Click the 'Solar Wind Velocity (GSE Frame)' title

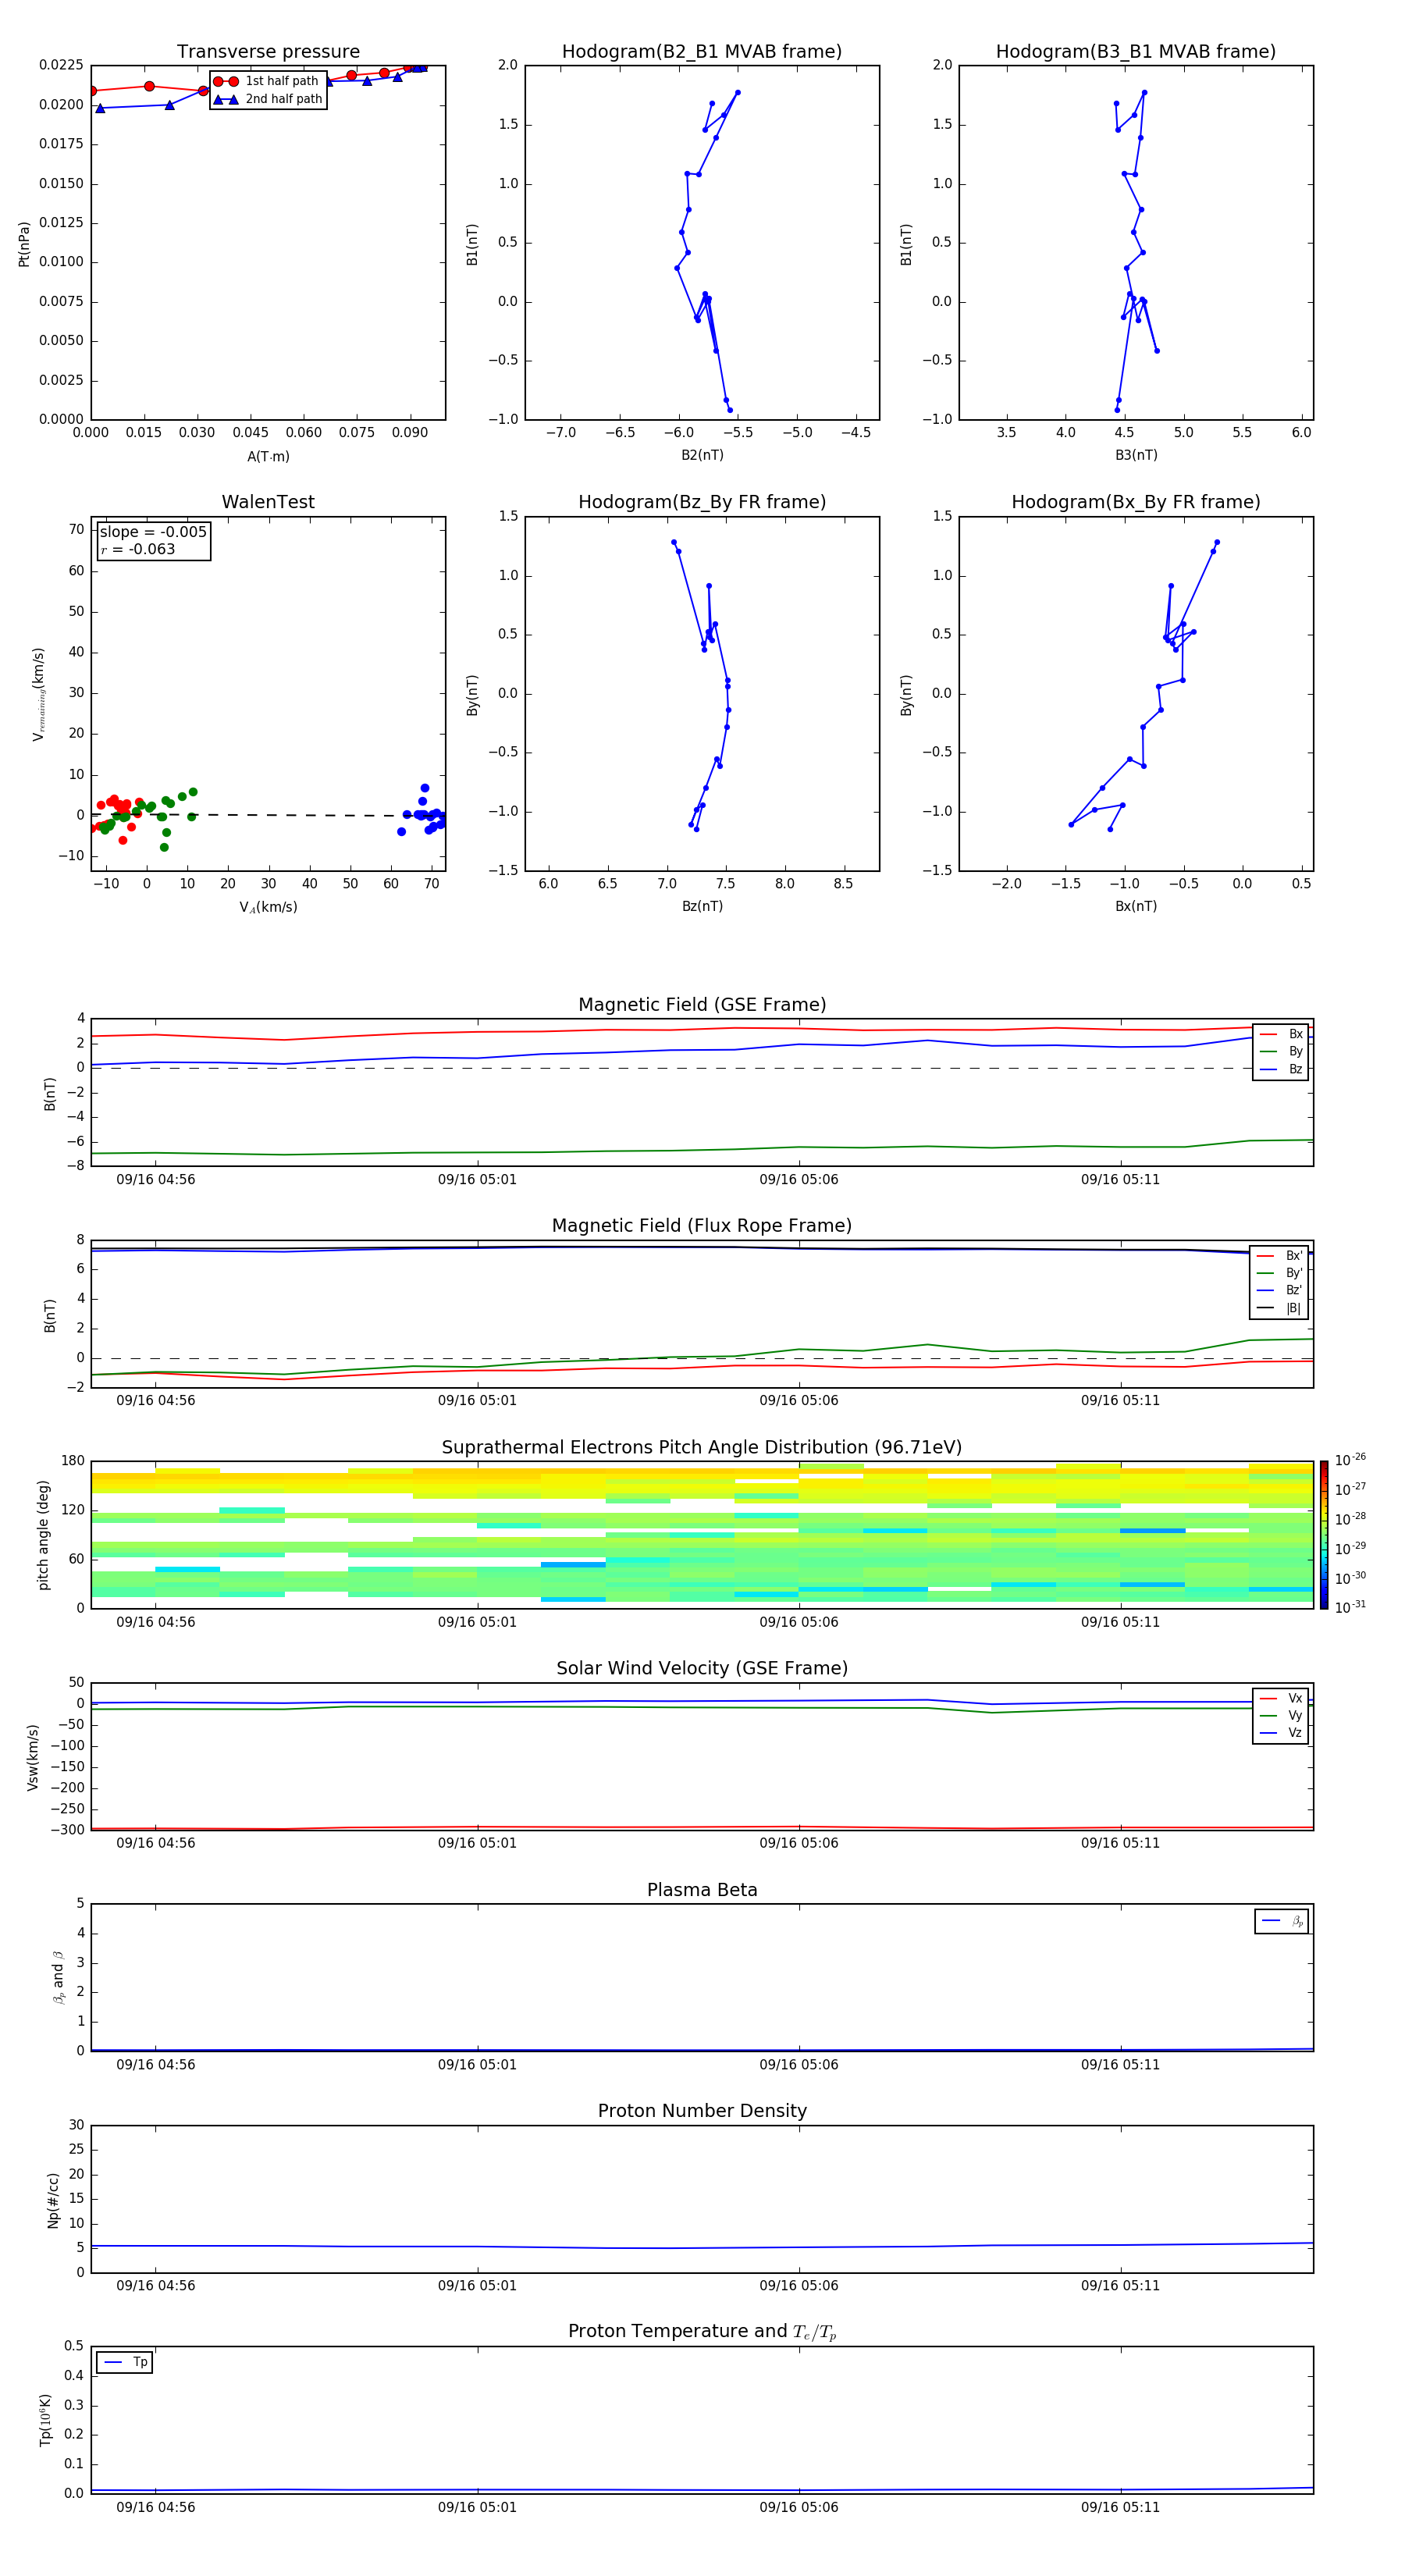(702, 1669)
